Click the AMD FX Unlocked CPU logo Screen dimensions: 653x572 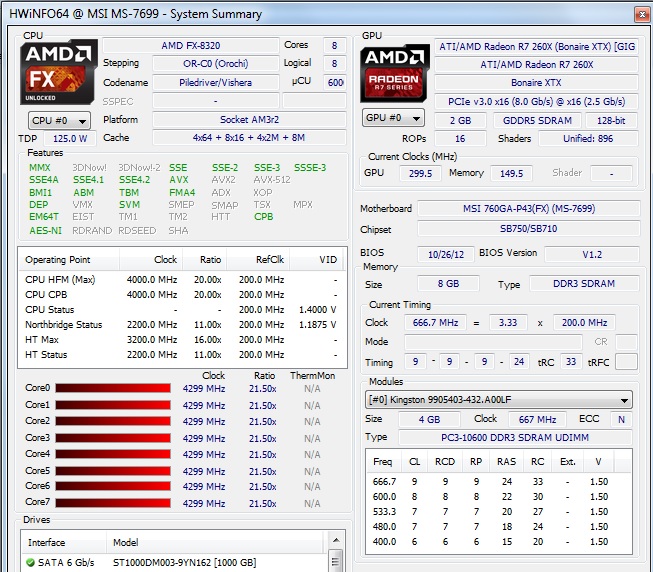click(x=59, y=71)
